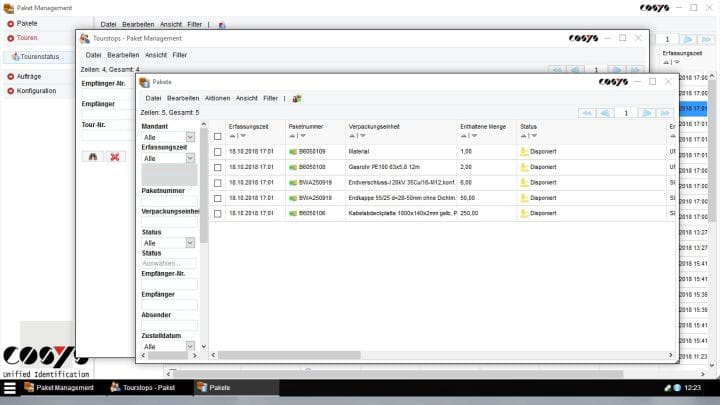
Task: Click Disponiert status icon in Material row
Action: coord(524,152)
